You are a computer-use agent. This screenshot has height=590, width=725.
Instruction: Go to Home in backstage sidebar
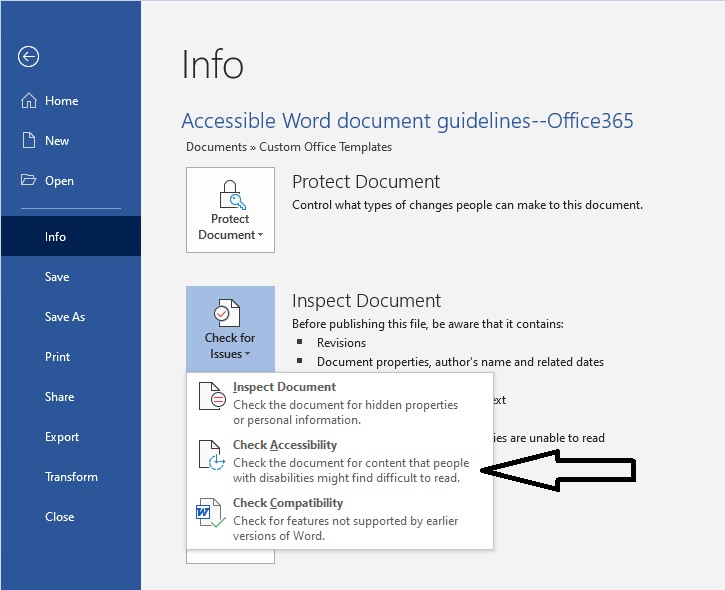[x=71, y=101]
